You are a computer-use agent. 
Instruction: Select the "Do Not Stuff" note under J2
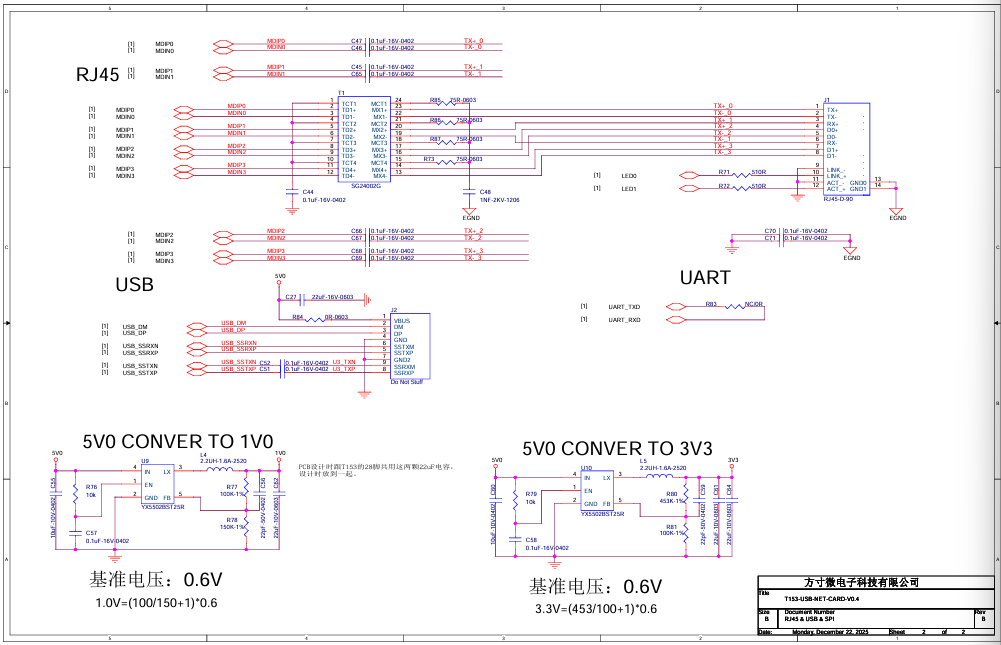click(407, 382)
